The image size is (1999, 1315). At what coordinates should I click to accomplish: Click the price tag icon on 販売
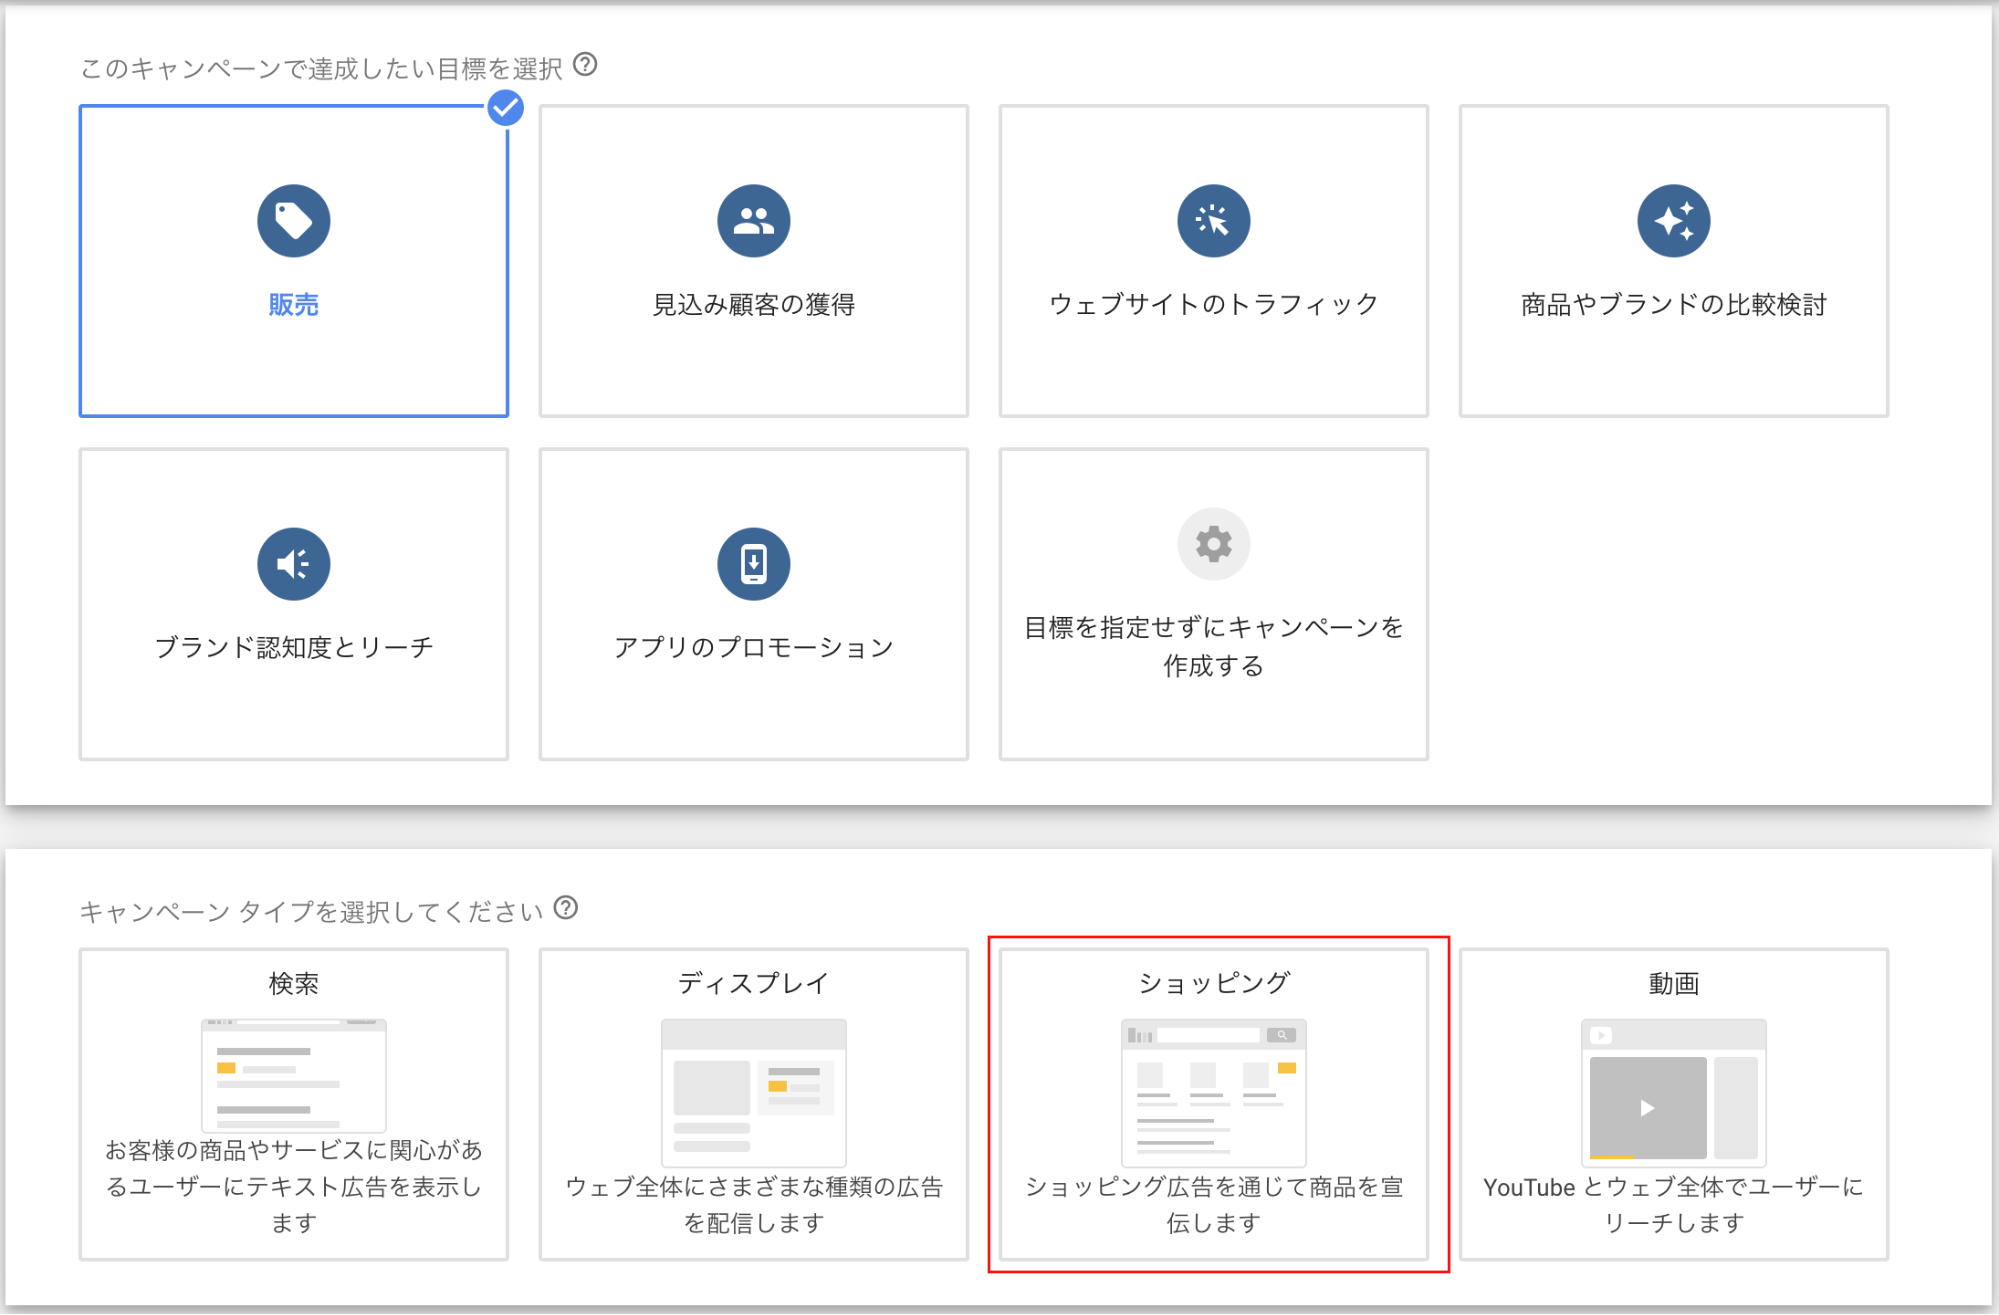coord(293,220)
